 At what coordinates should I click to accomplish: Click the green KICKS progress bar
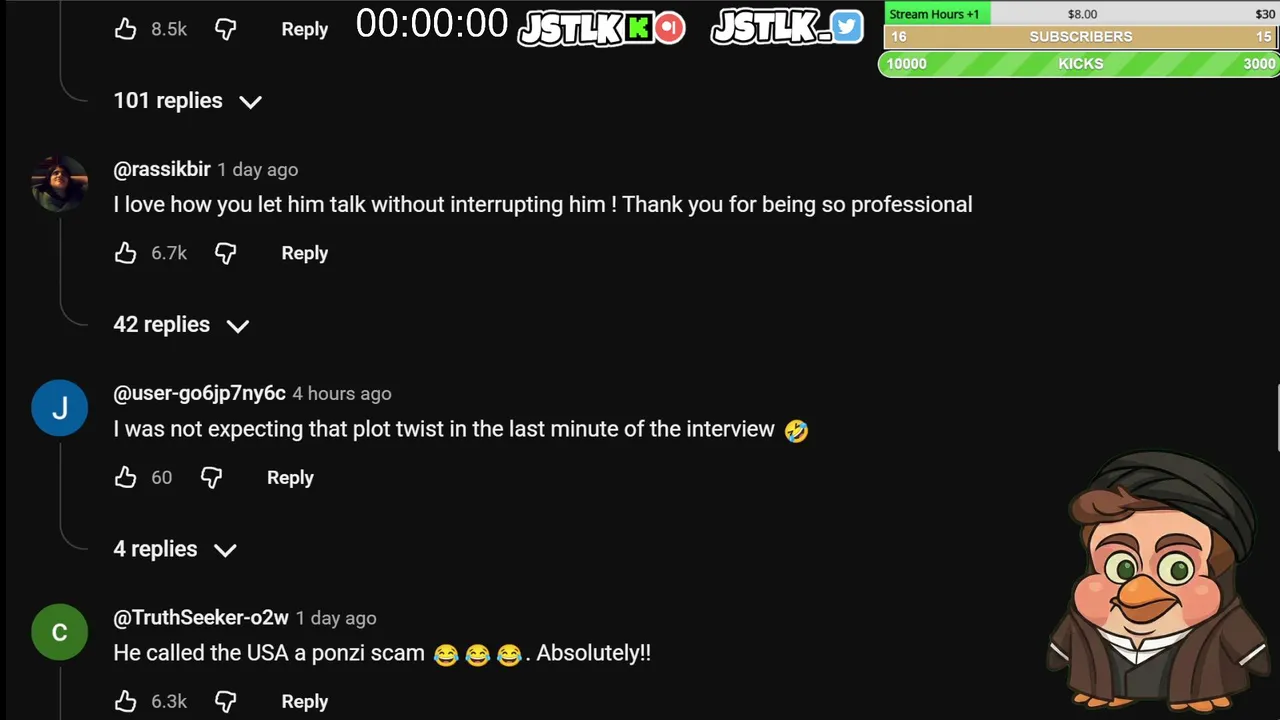coord(1079,63)
